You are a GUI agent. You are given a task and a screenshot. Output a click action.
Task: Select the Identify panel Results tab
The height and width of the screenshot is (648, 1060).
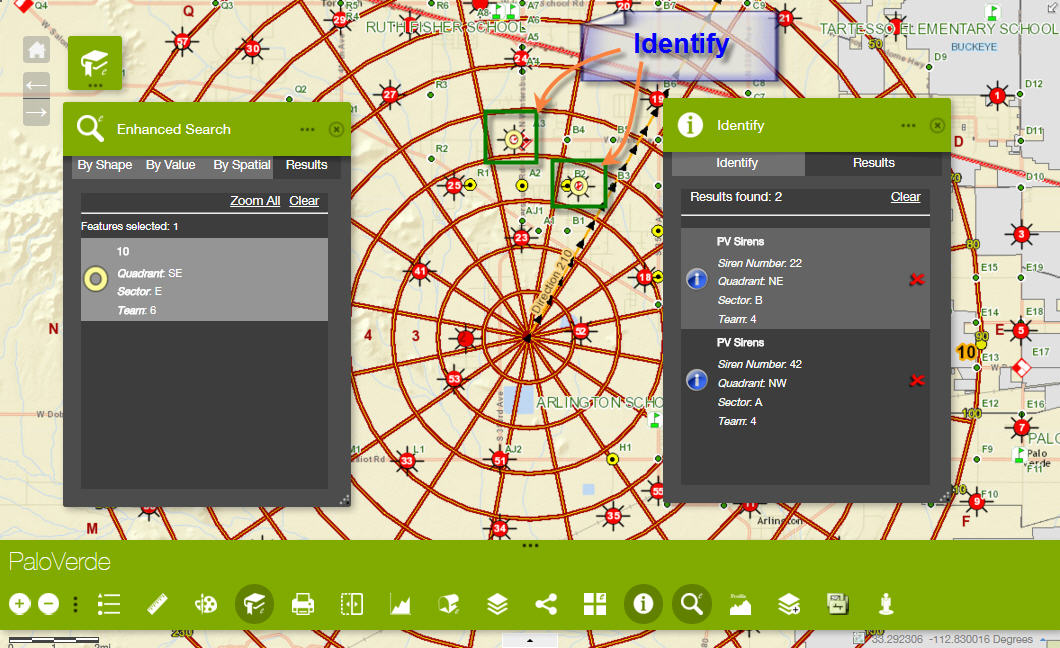(873, 163)
